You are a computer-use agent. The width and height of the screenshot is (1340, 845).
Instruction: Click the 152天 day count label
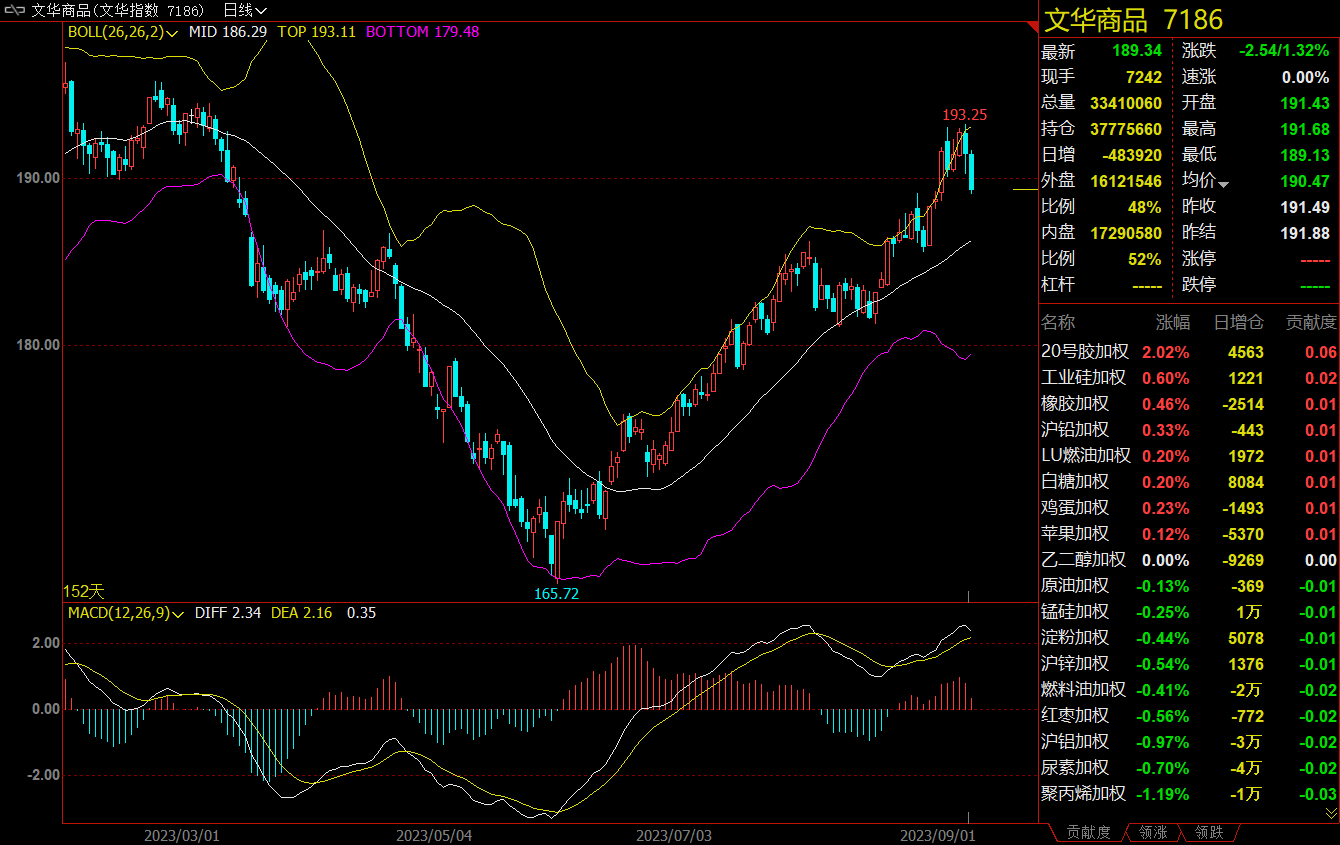coord(84,592)
